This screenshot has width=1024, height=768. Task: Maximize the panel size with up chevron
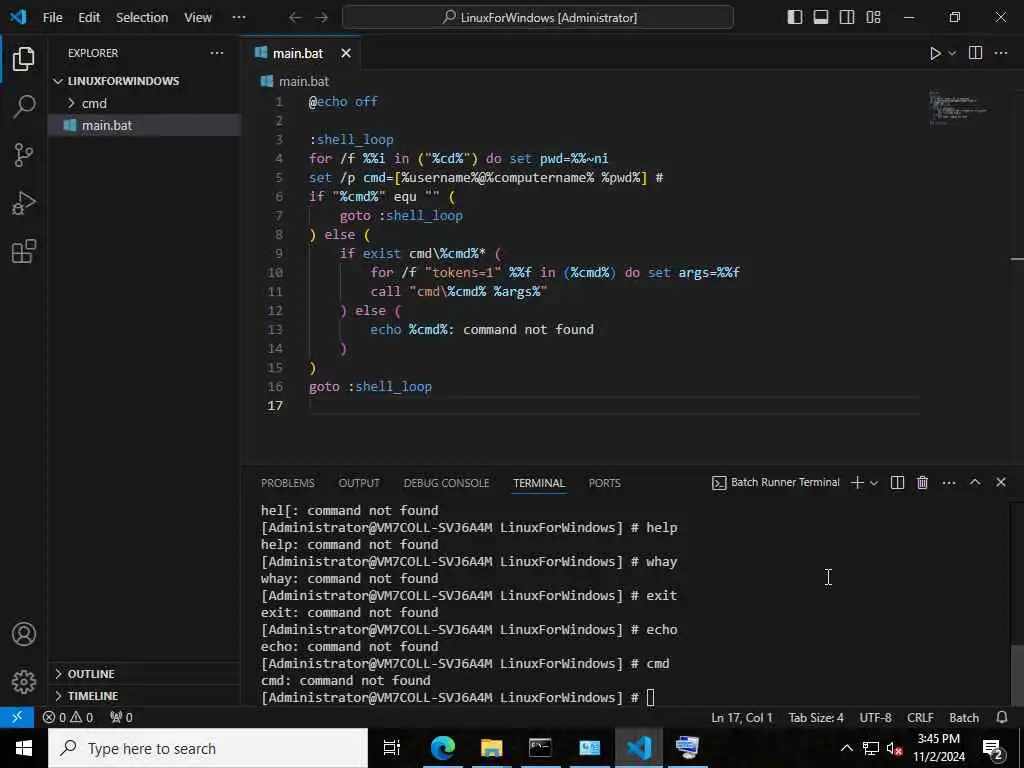tap(975, 482)
